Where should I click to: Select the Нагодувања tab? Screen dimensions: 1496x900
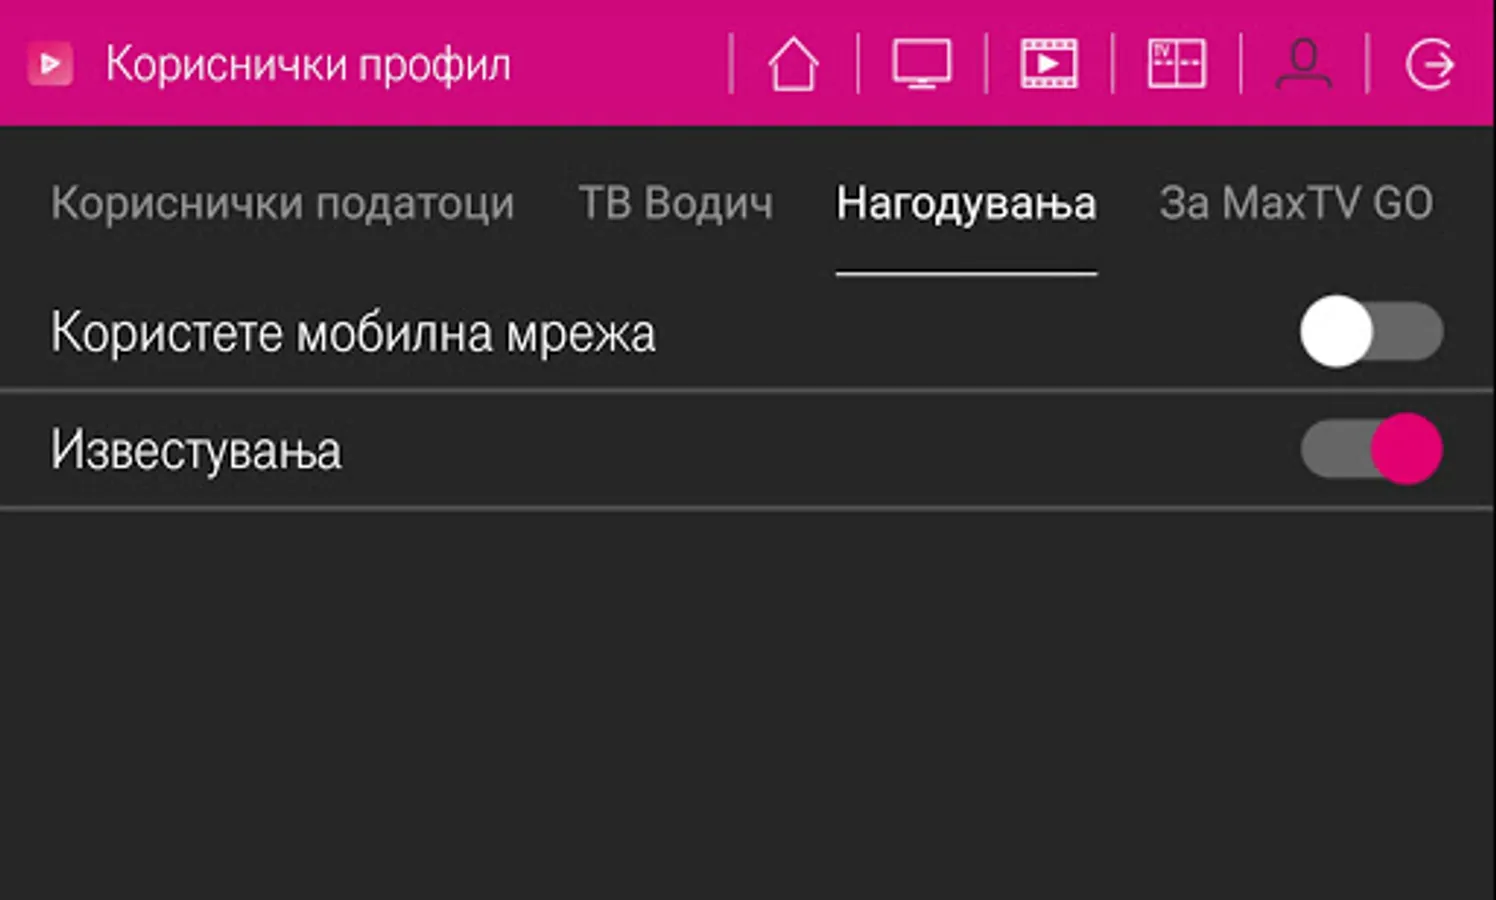click(966, 203)
